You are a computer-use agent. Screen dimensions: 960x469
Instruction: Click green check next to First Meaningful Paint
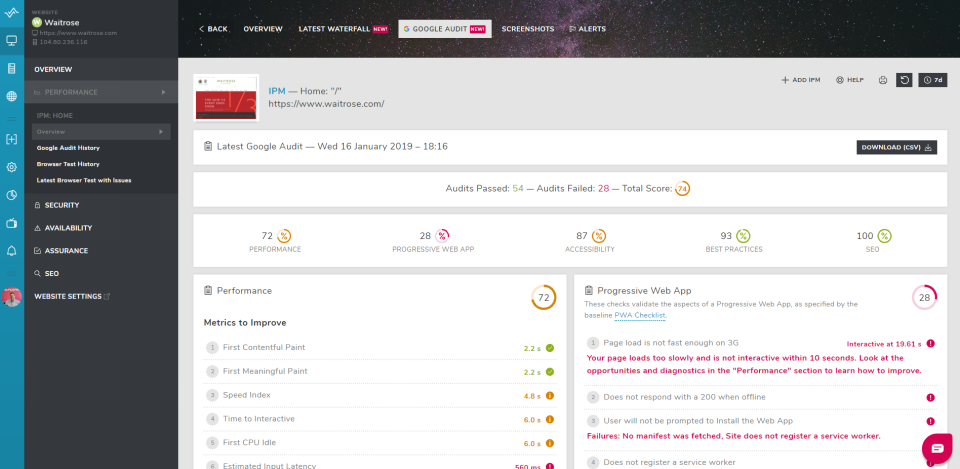550,372
